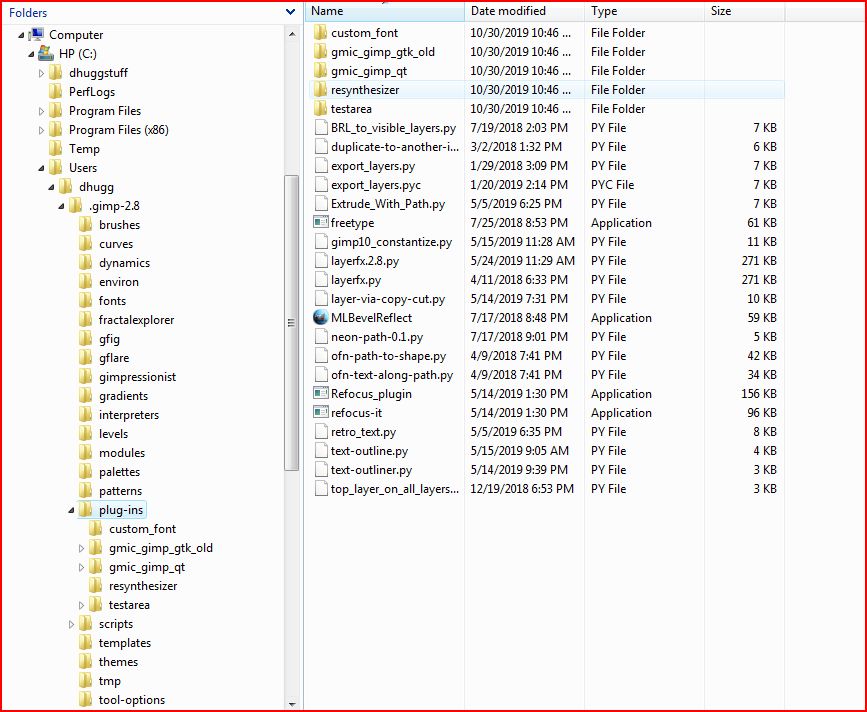
Task: Select file export_layers.py in list
Action: pos(373,166)
